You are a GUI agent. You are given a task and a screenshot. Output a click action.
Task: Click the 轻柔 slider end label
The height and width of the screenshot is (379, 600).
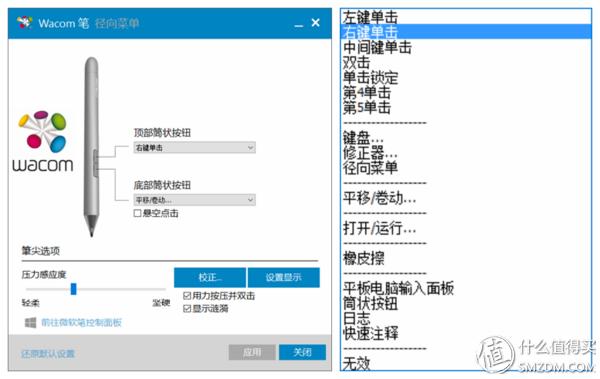31,303
